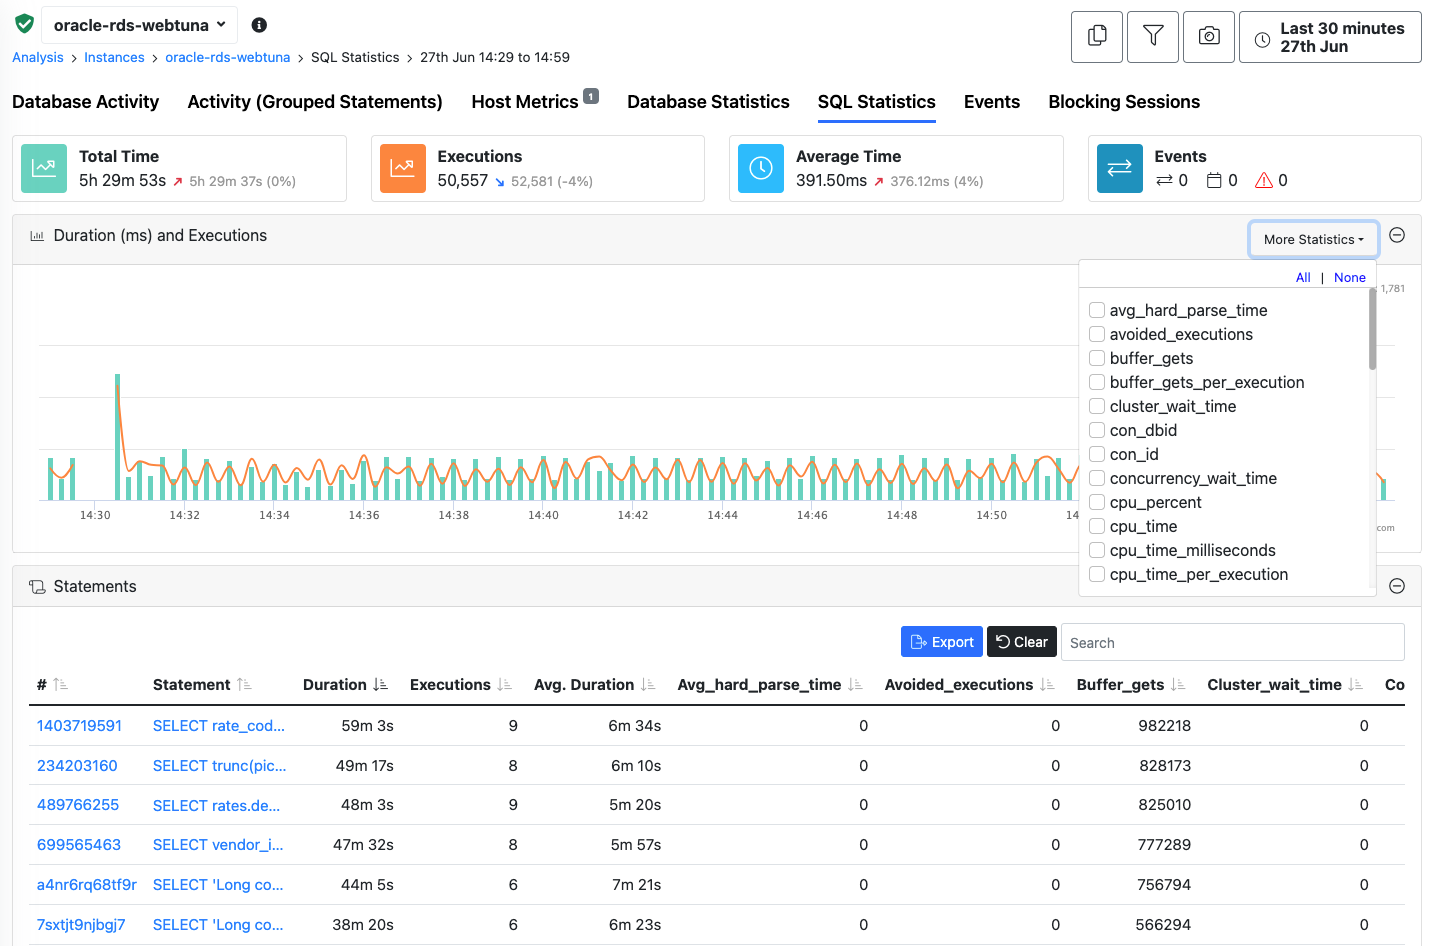1434x946 pixels.
Task: Click the green shield status icon
Action: [x=25, y=24]
